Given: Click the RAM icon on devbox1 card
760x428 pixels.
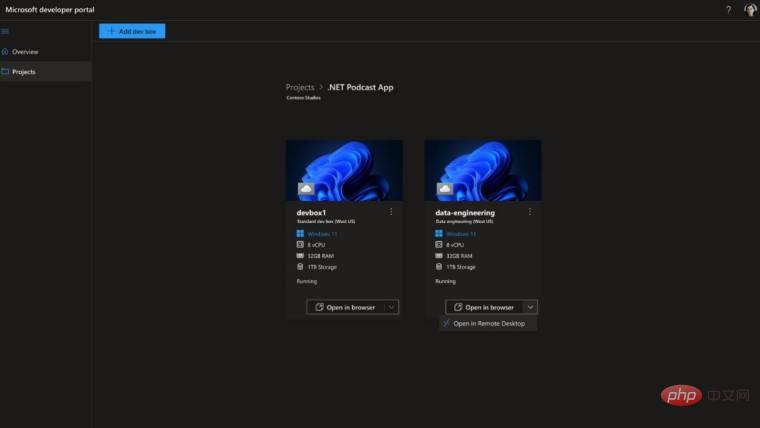Looking at the screenshot, I should pyautogui.click(x=300, y=255).
